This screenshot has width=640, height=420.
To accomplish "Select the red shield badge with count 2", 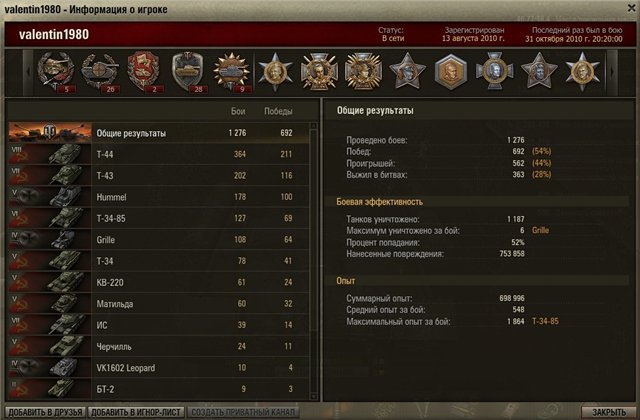I will [144, 72].
